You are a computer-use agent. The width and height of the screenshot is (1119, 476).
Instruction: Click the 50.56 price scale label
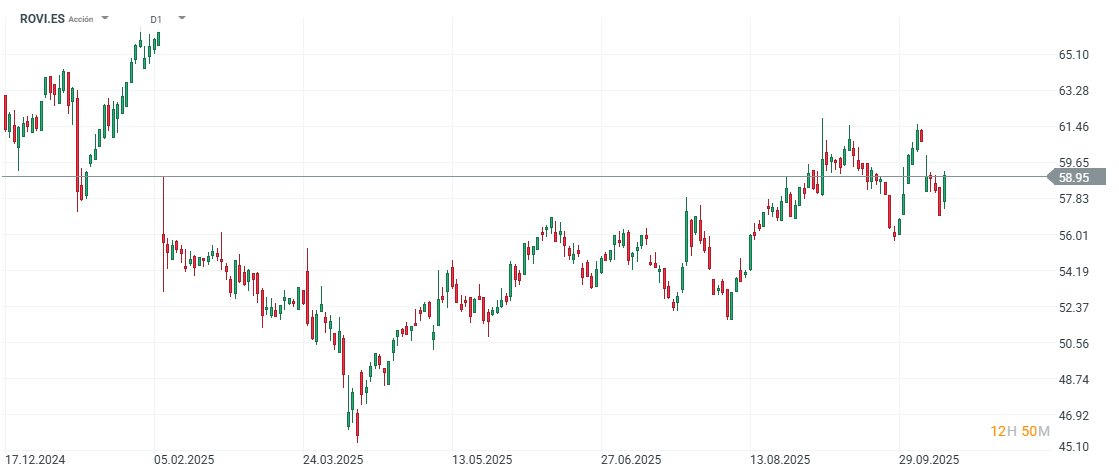tap(1073, 344)
